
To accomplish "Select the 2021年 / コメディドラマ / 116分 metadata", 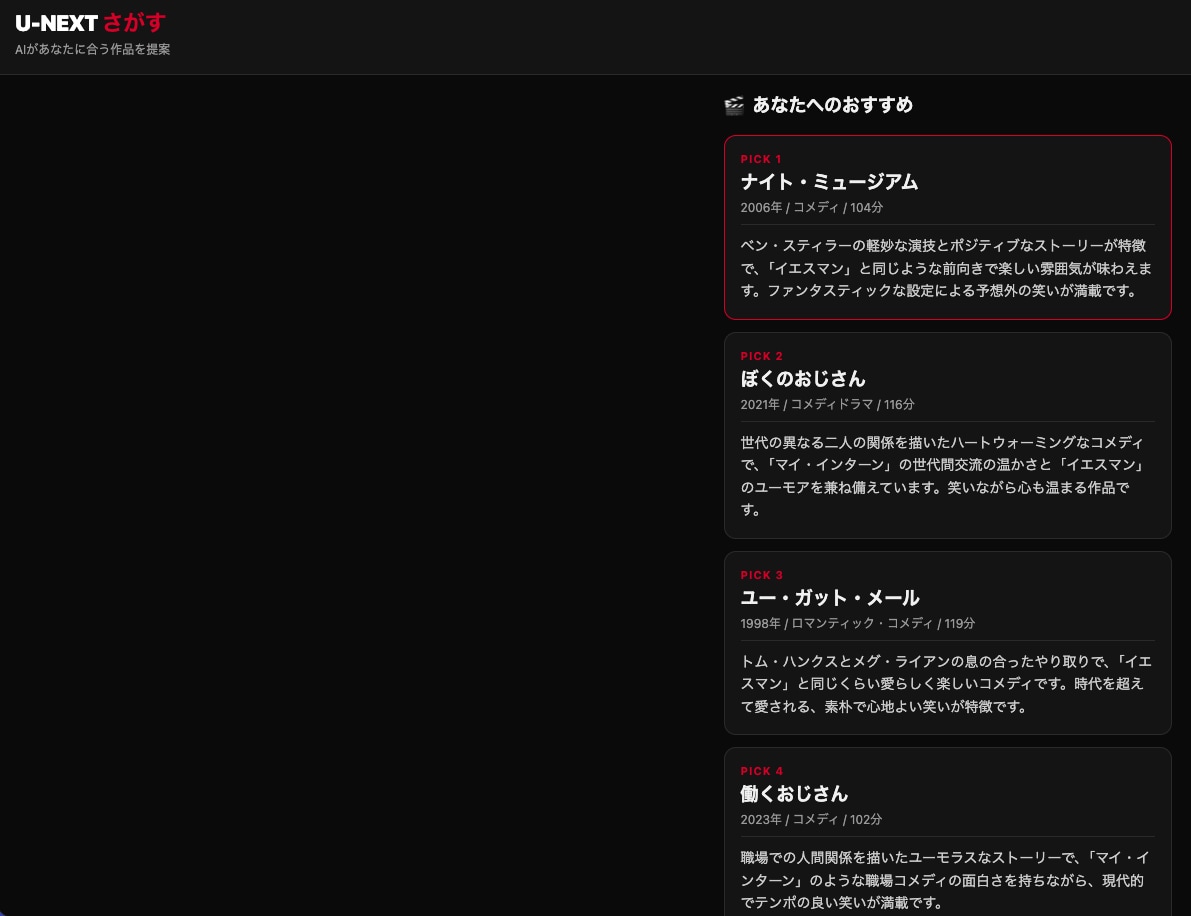I will click(x=827, y=404).
